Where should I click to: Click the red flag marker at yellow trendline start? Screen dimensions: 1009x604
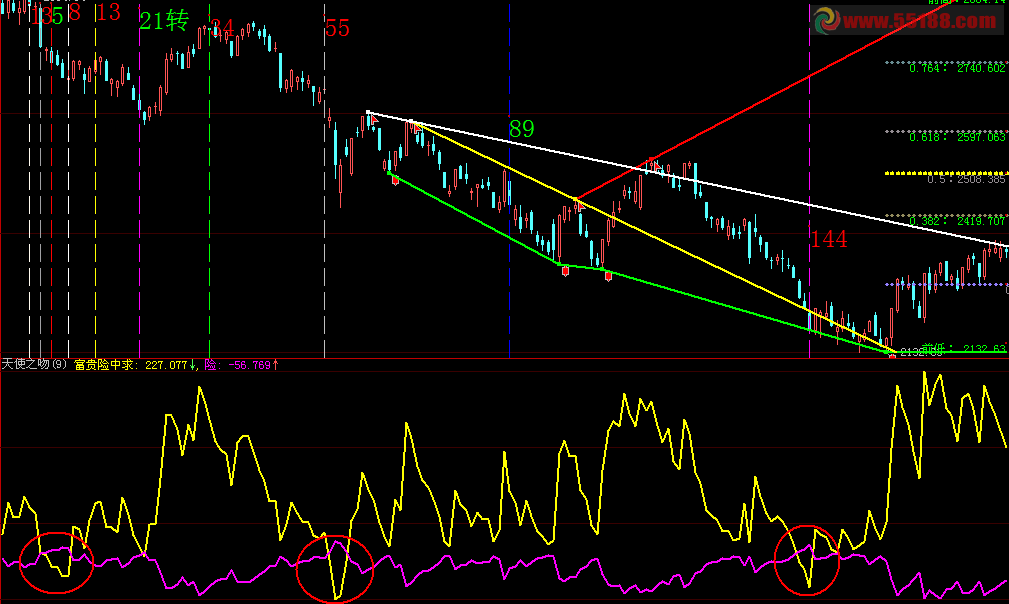(x=418, y=128)
